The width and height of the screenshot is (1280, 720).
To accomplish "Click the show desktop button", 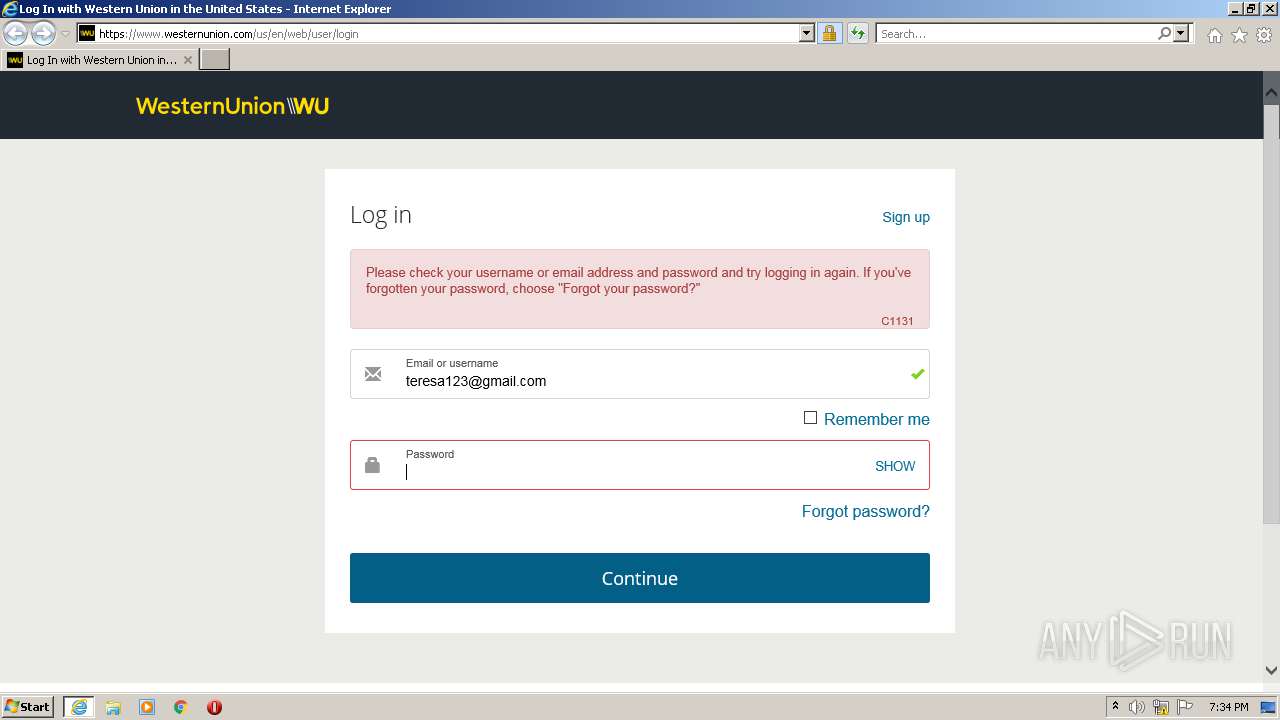I will (1268, 707).
